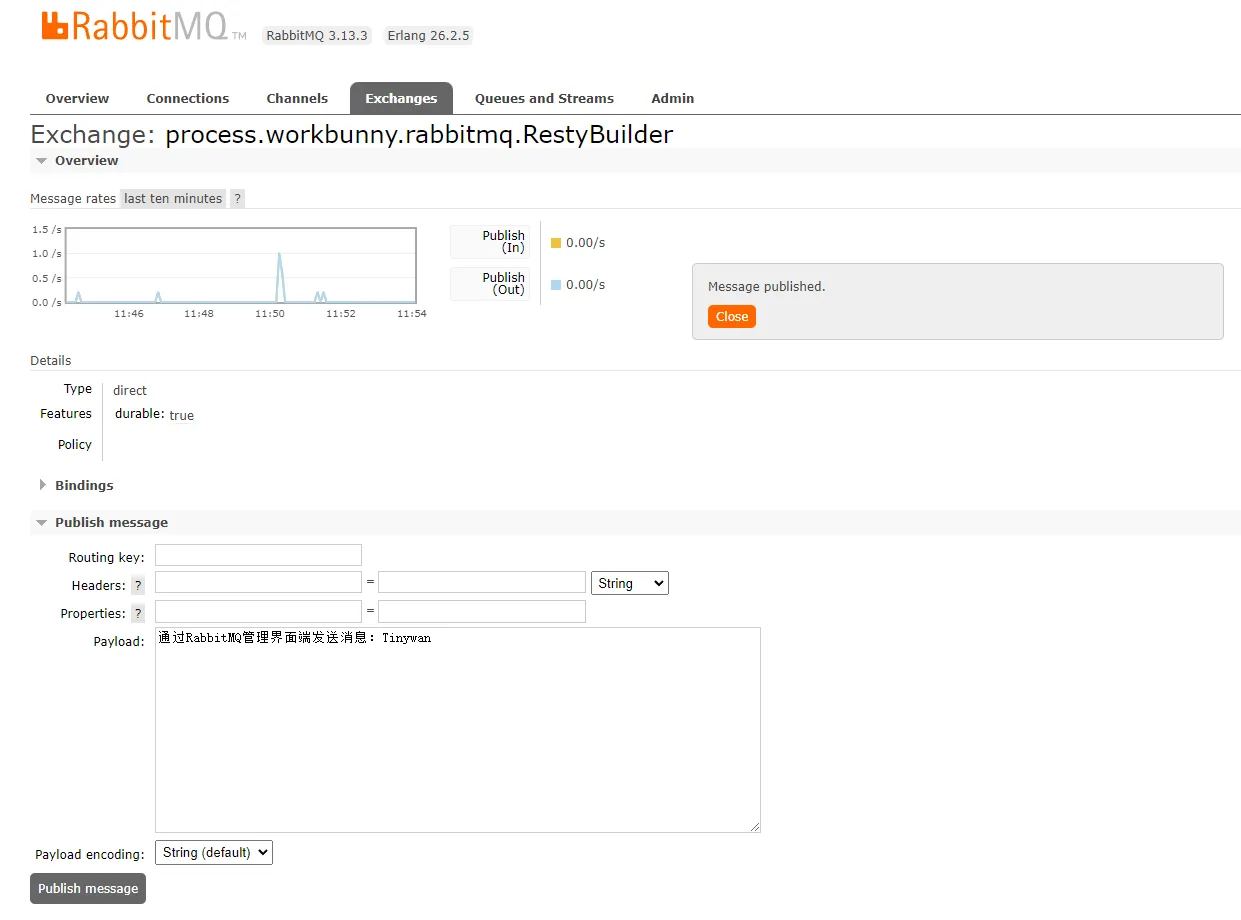Click the message rates chart
Image resolution: width=1241 pixels, height=920 pixels.
pos(241,266)
